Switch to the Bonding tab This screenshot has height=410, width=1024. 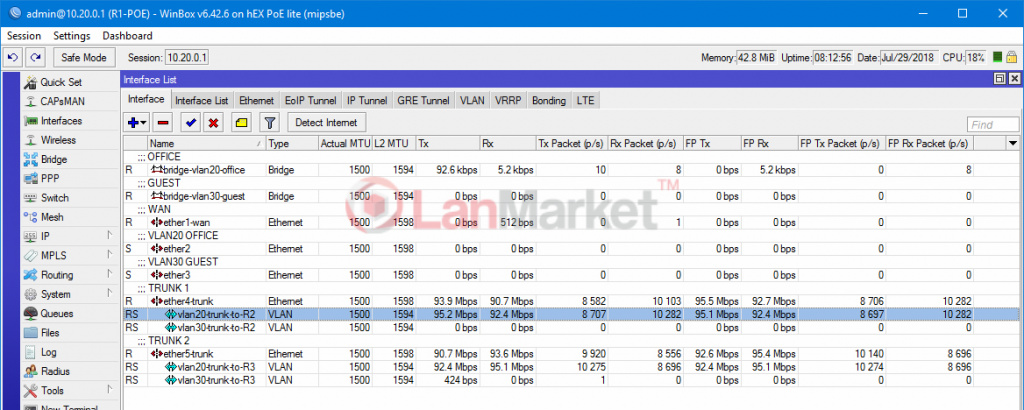pyautogui.click(x=549, y=101)
